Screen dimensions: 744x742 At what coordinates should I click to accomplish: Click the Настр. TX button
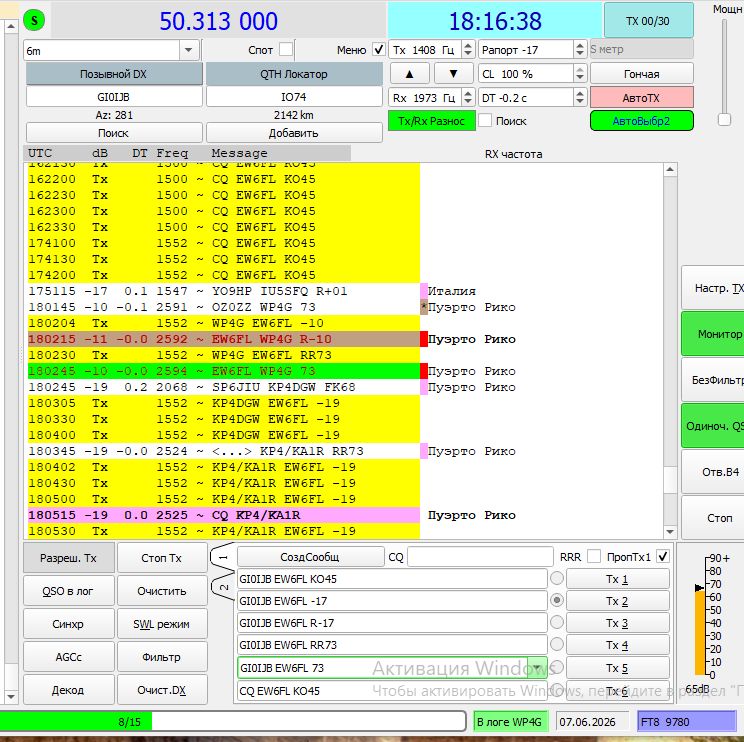713,288
